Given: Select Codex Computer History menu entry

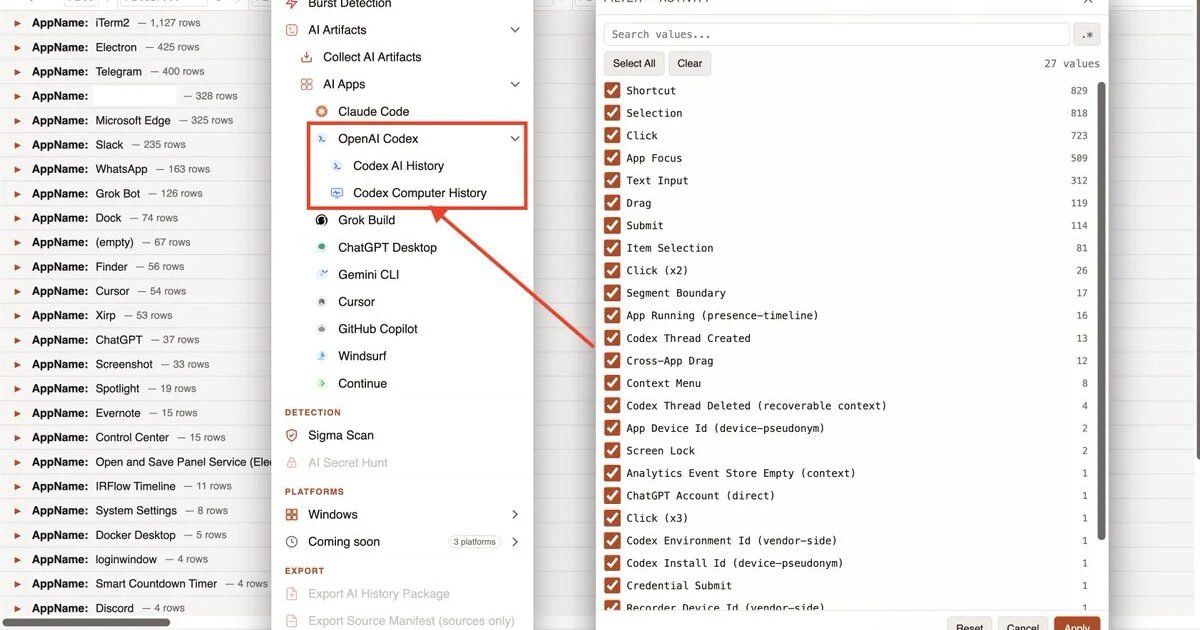Looking at the screenshot, I should [420, 193].
